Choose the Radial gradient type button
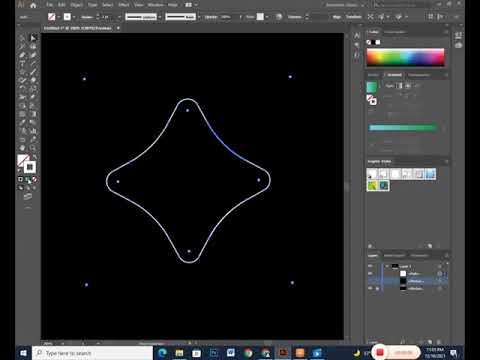The width and height of the screenshot is (480, 360). [x=408, y=86]
